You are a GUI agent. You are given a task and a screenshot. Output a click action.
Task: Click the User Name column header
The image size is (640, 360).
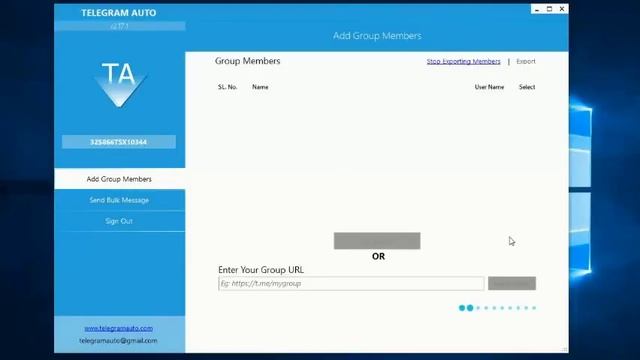tap(489, 87)
